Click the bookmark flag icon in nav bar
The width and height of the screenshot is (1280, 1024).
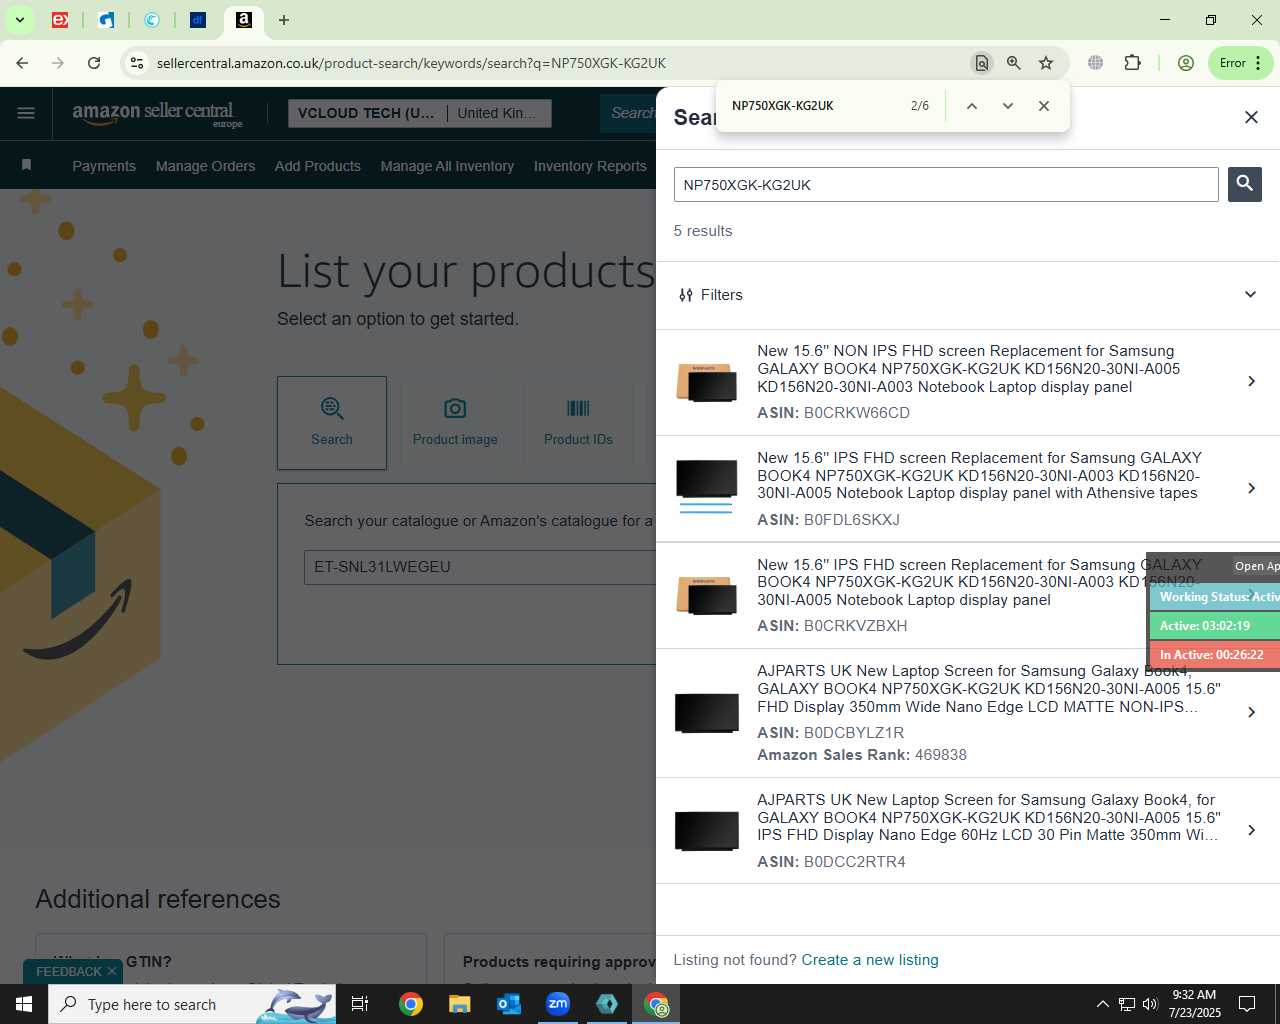coord(26,165)
